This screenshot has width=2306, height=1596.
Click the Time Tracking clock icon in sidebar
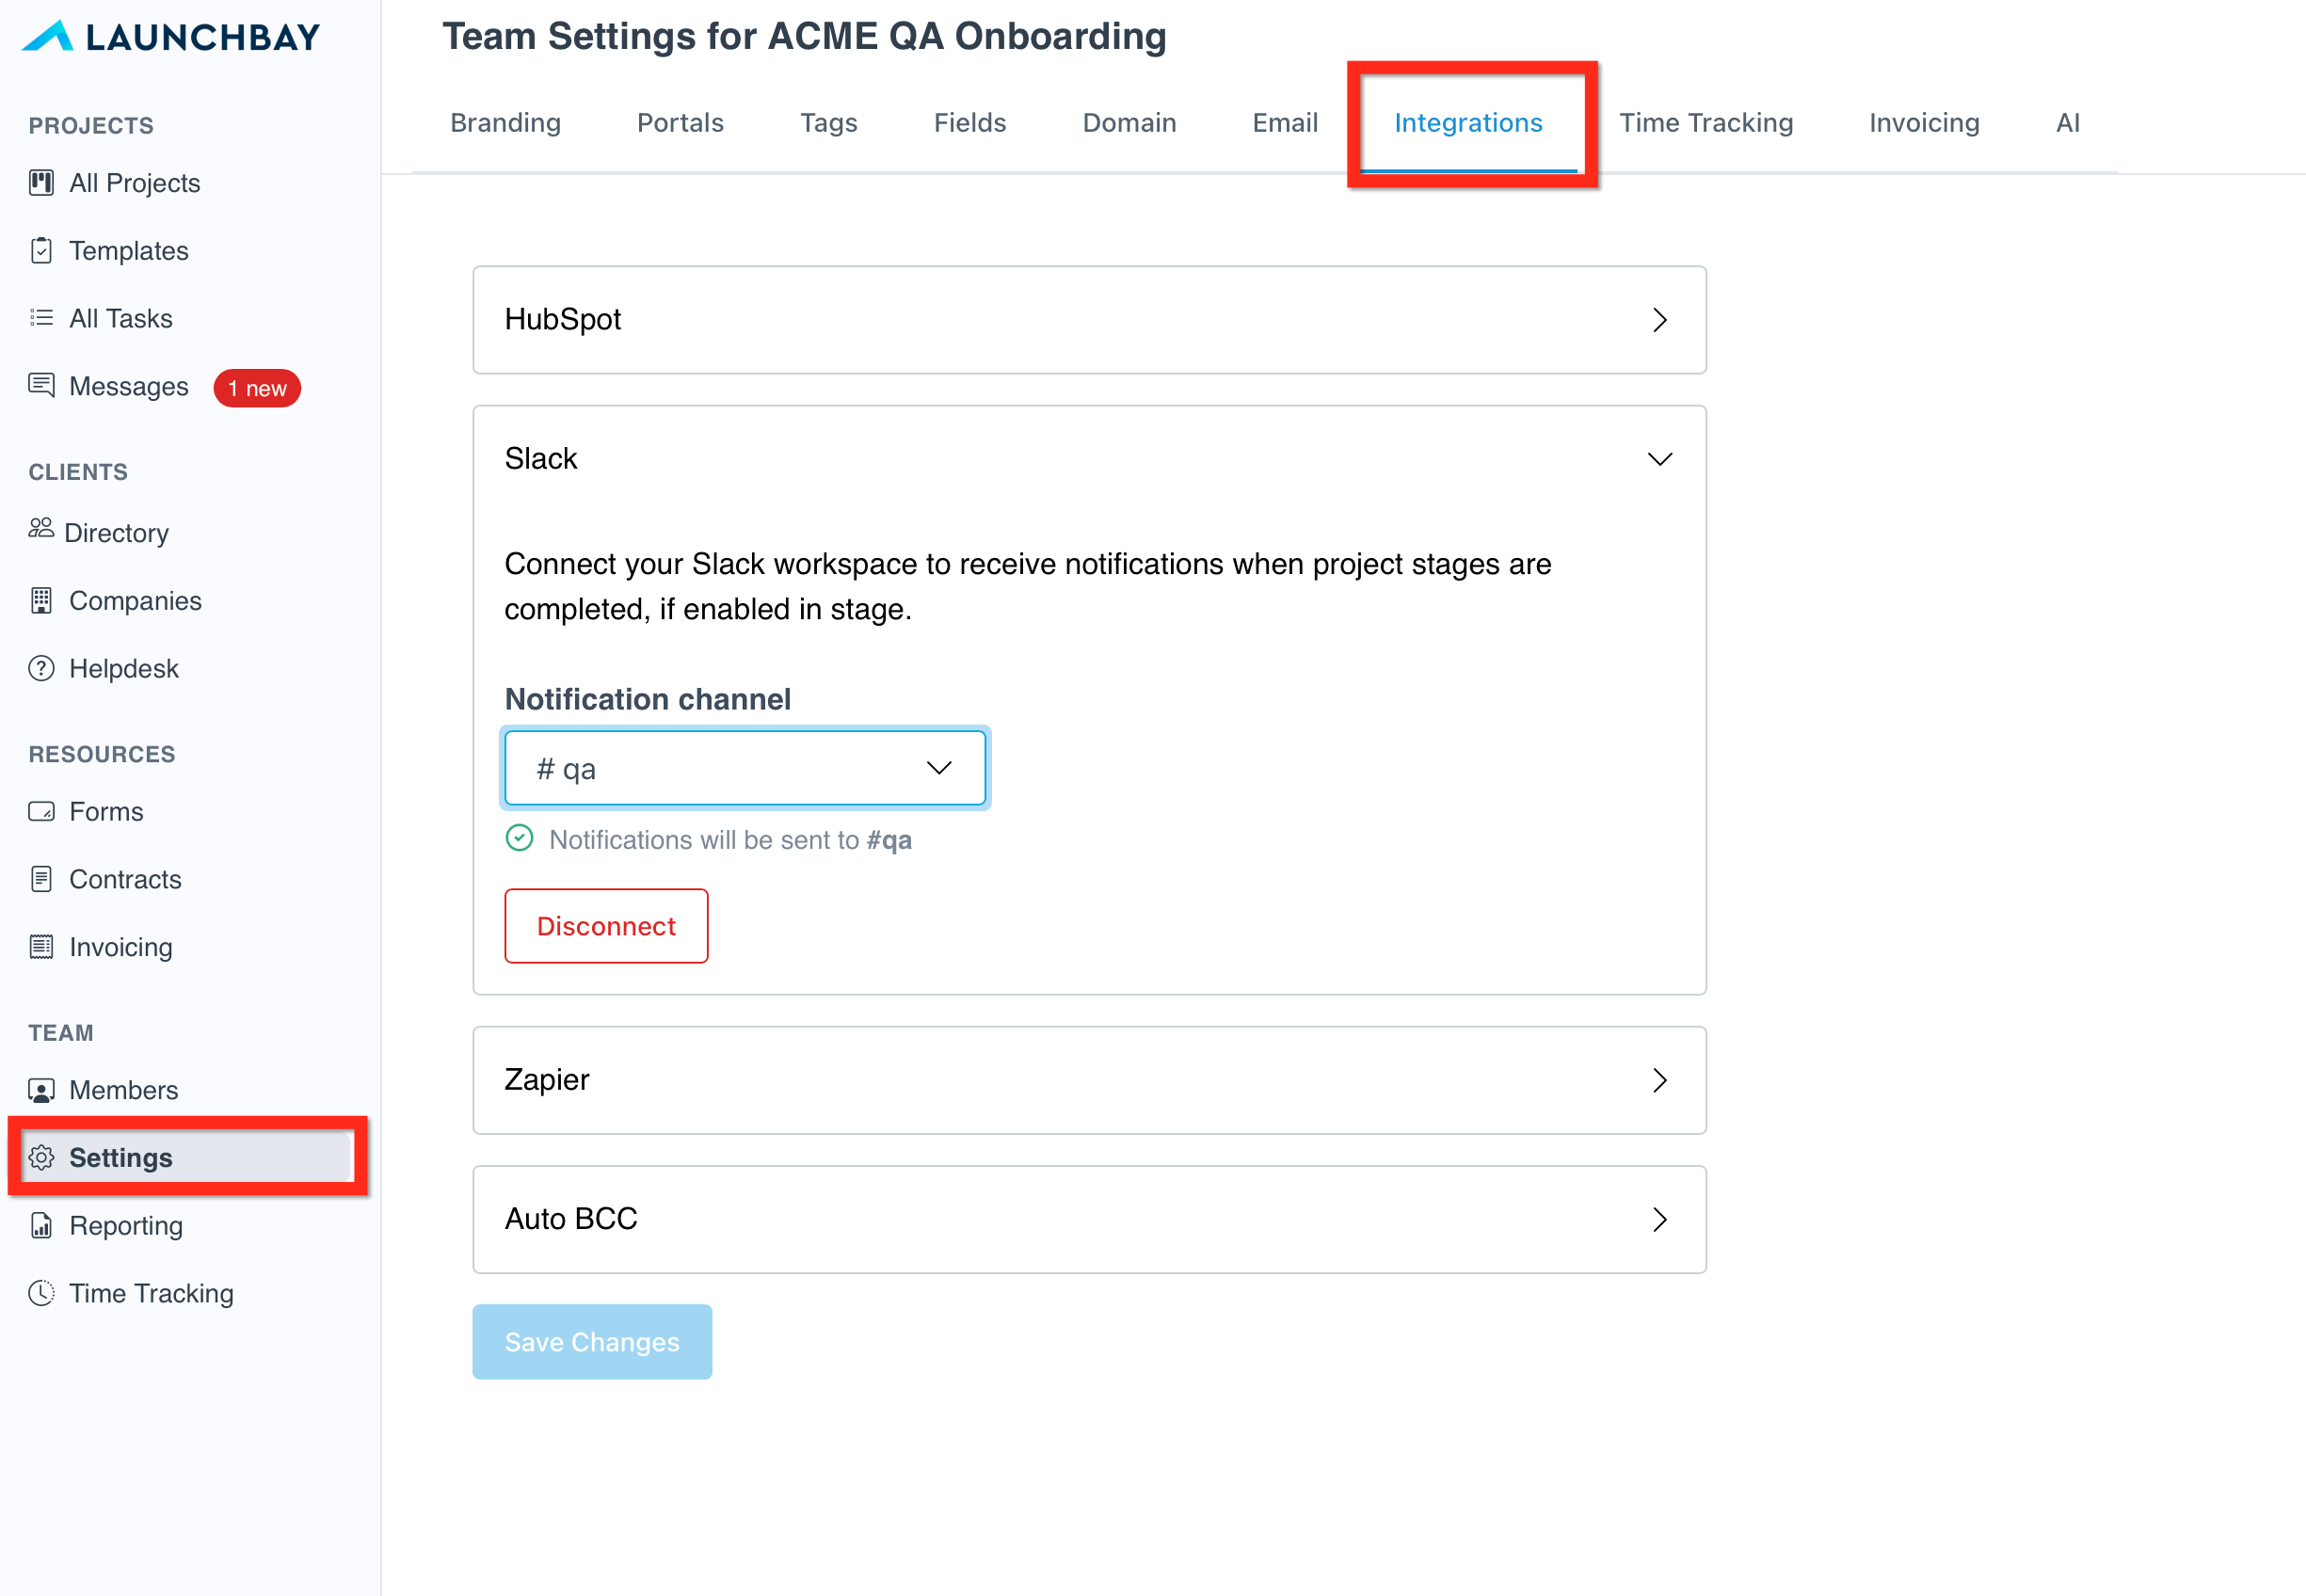(x=41, y=1293)
